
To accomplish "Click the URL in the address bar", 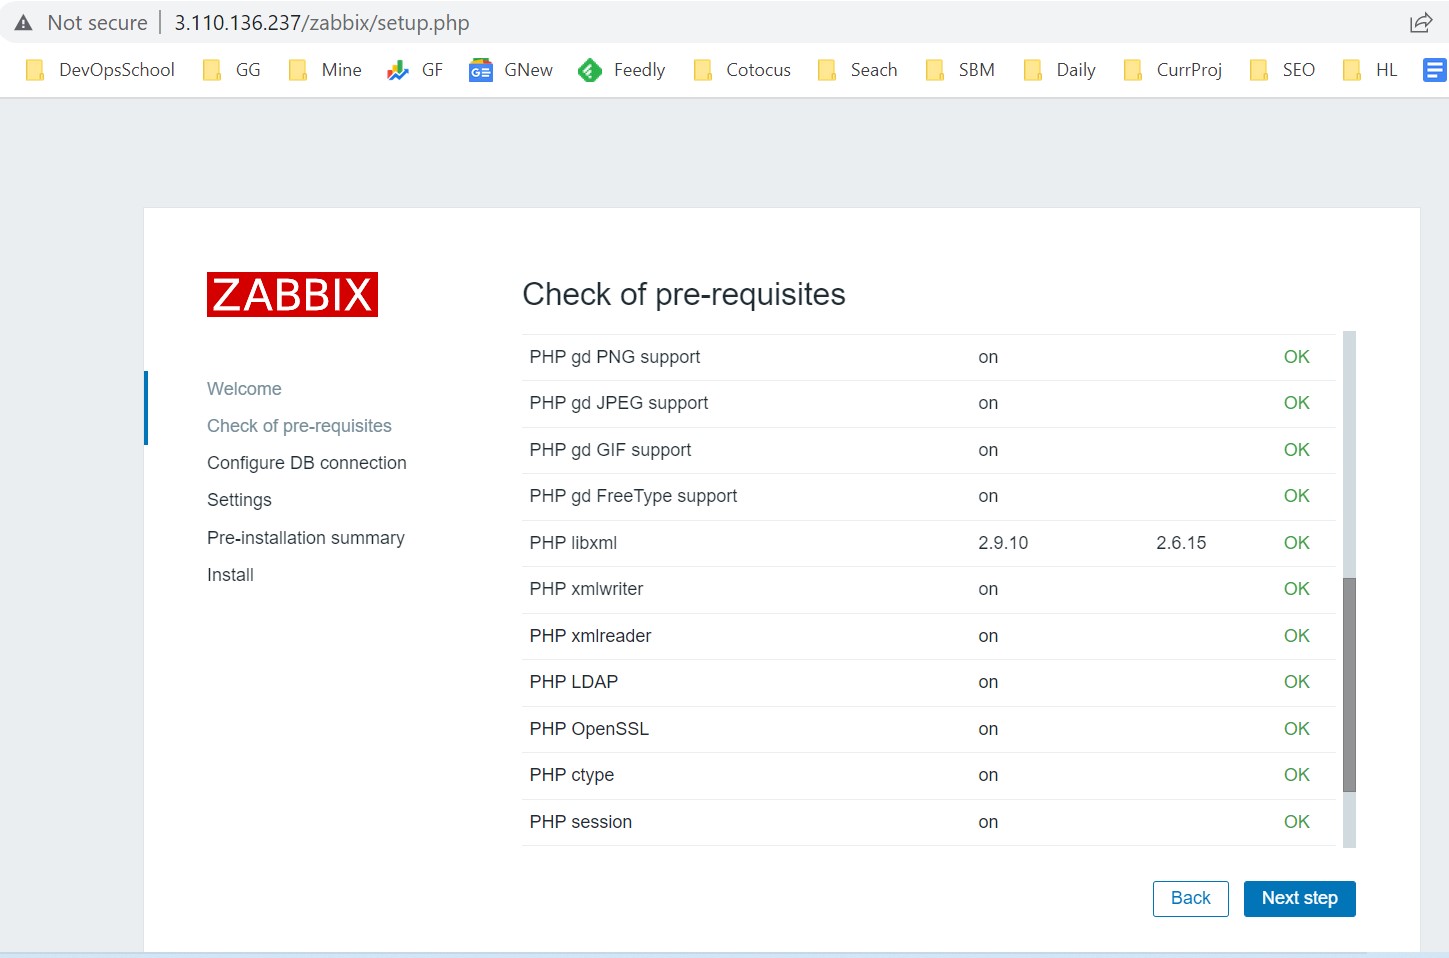I will (x=322, y=23).
